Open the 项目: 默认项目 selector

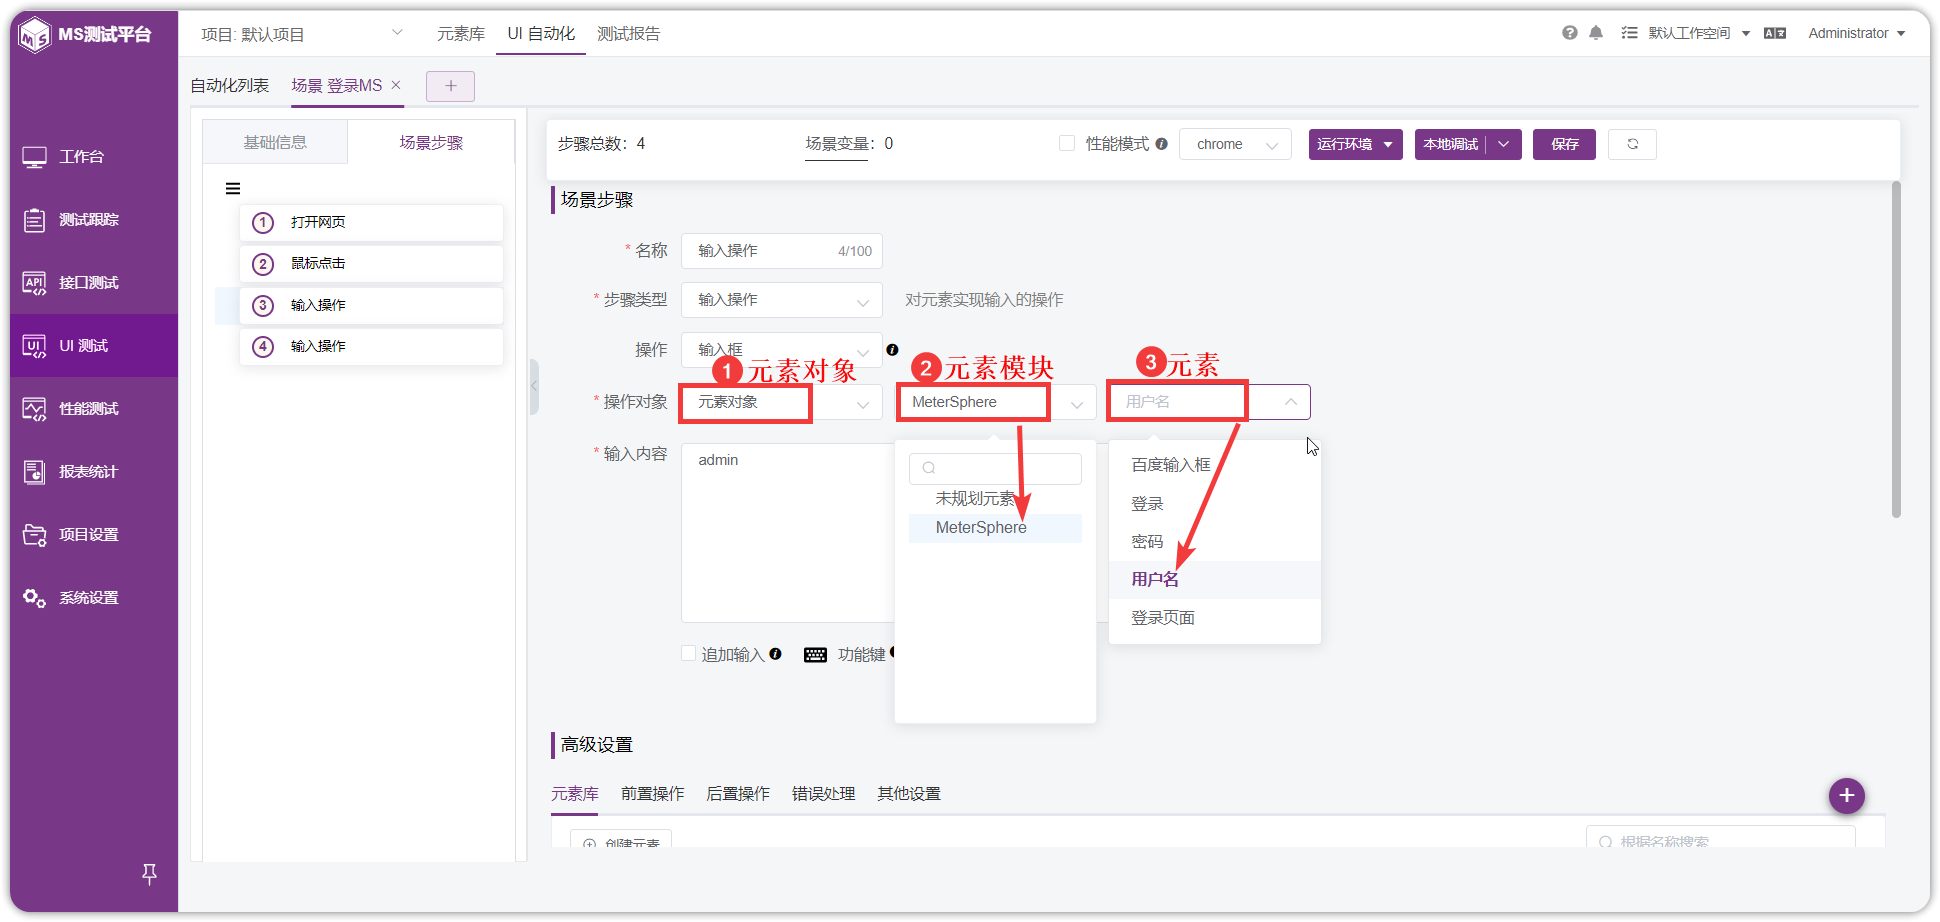click(x=301, y=34)
